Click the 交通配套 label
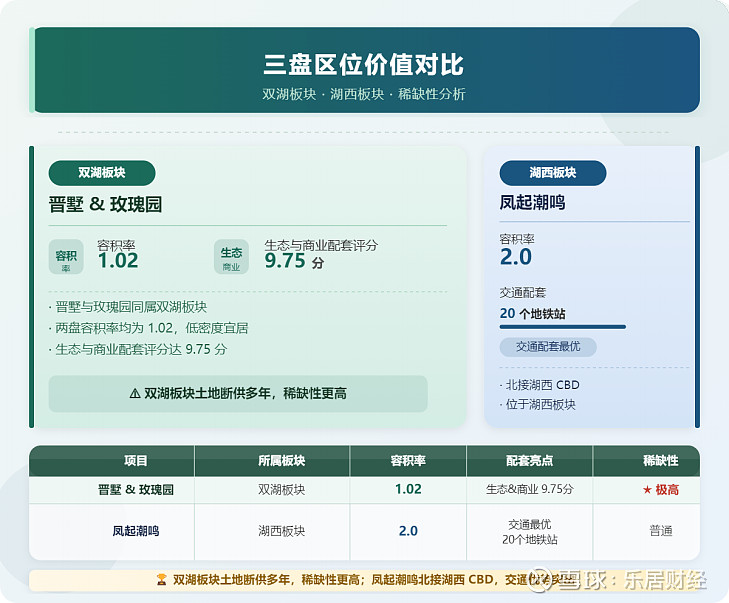This screenshot has height=603, width=729. click(x=523, y=292)
